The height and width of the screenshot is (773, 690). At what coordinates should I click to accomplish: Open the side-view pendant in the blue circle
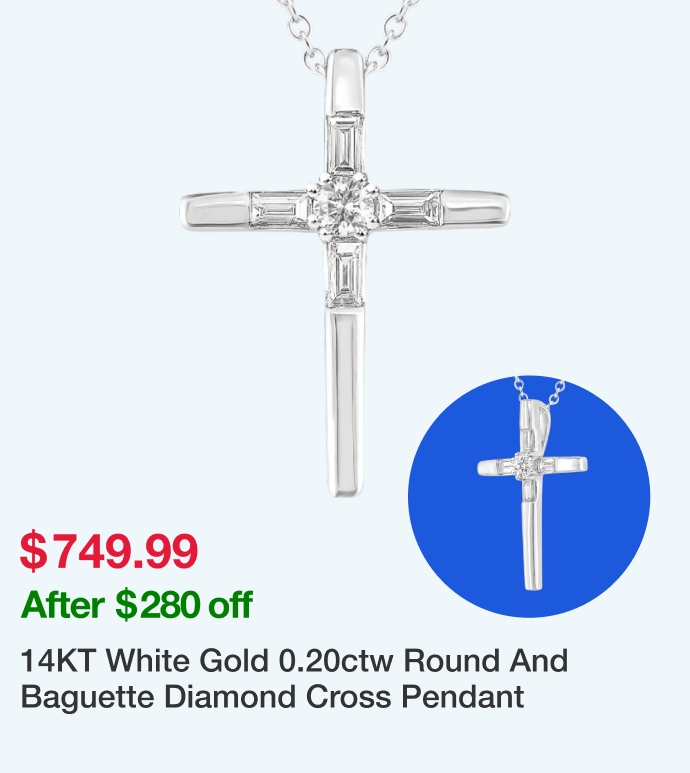pos(529,496)
